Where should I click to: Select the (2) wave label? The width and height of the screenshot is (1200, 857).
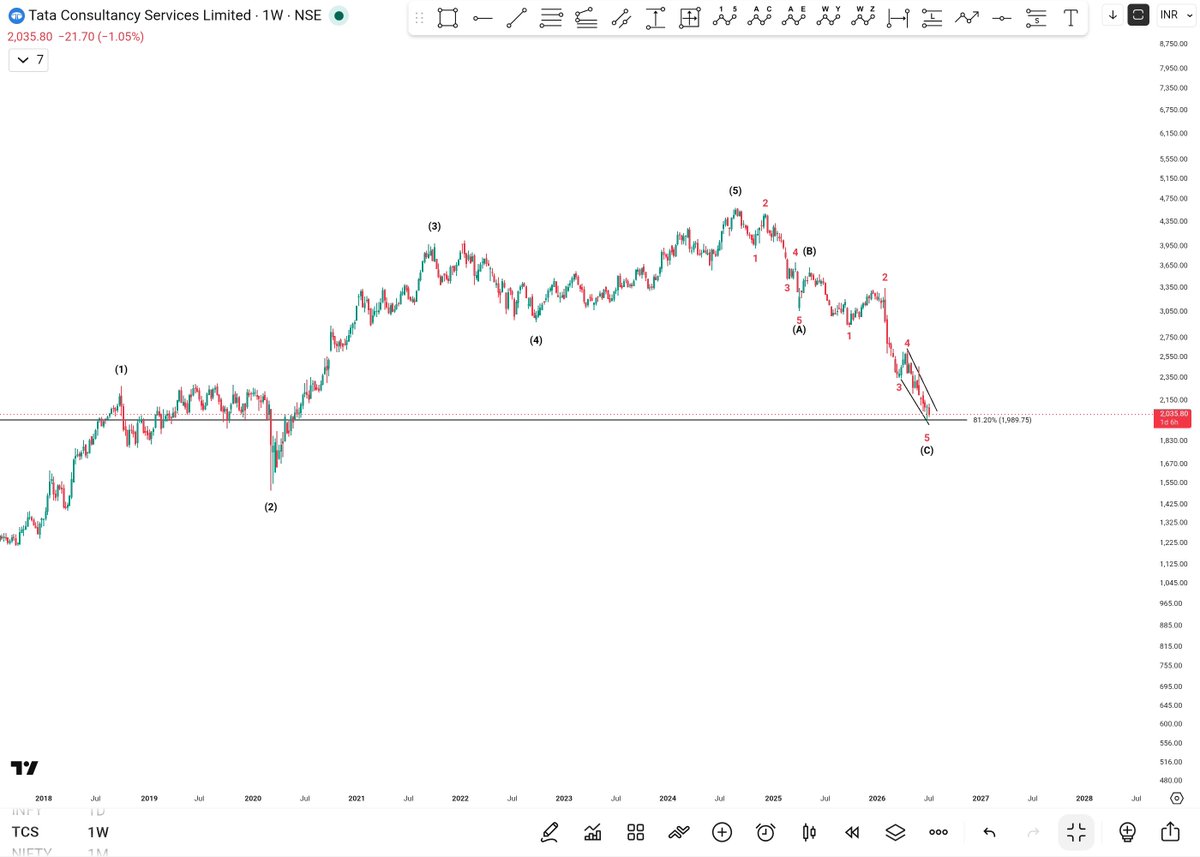tap(271, 506)
